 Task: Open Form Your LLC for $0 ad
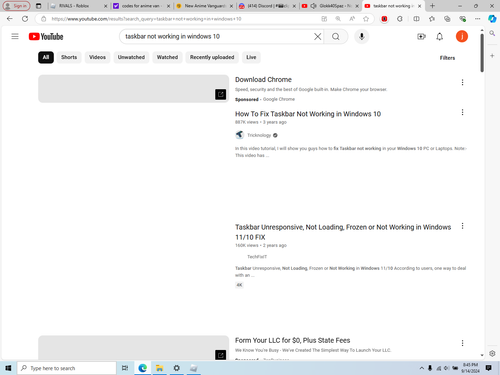pos(293,340)
